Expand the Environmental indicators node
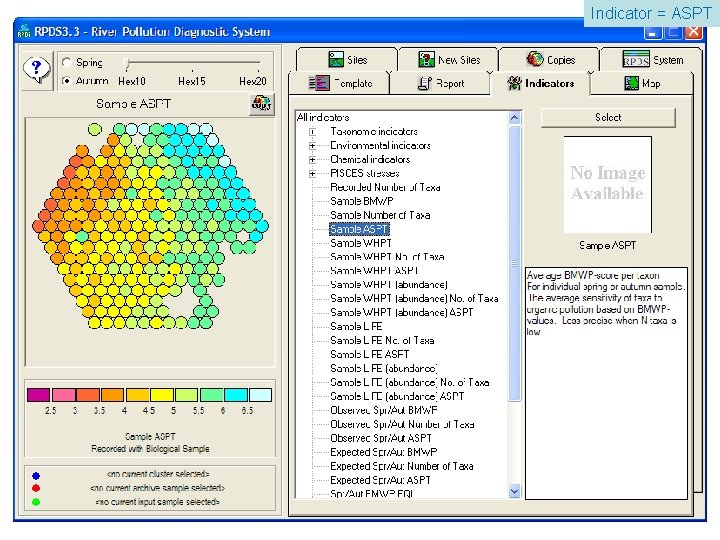 coord(312,146)
